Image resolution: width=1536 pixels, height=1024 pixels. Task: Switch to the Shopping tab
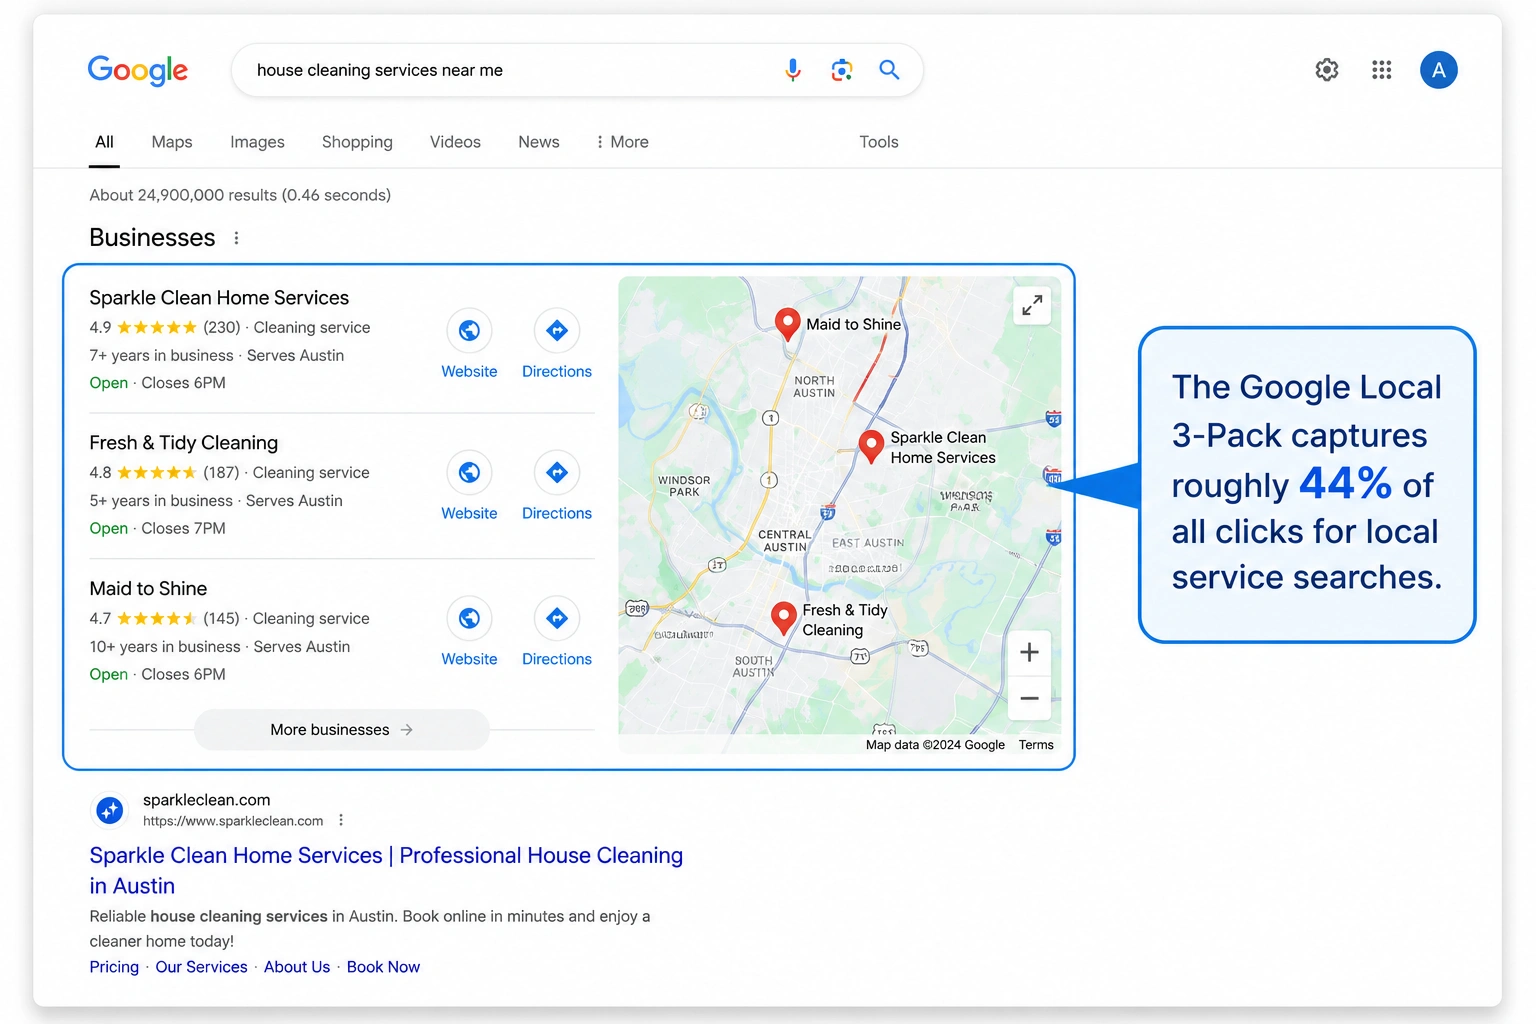coord(357,142)
